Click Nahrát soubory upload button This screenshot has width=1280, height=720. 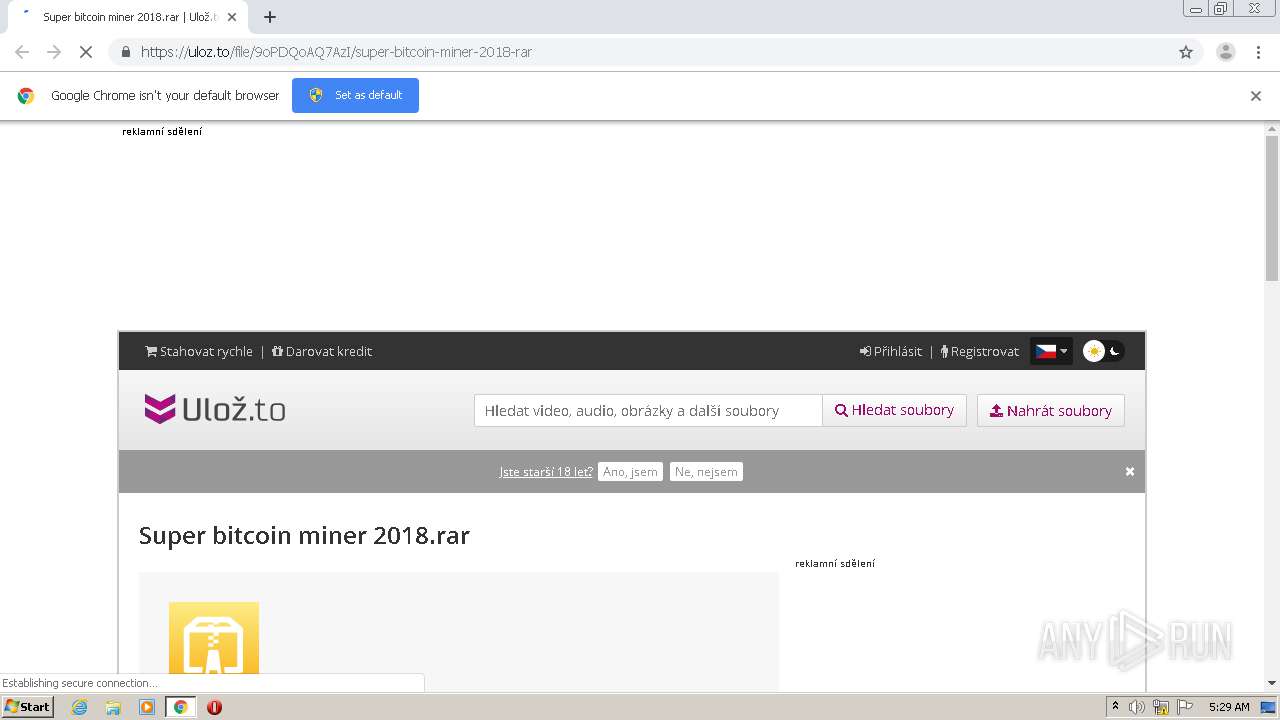click(x=1051, y=410)
